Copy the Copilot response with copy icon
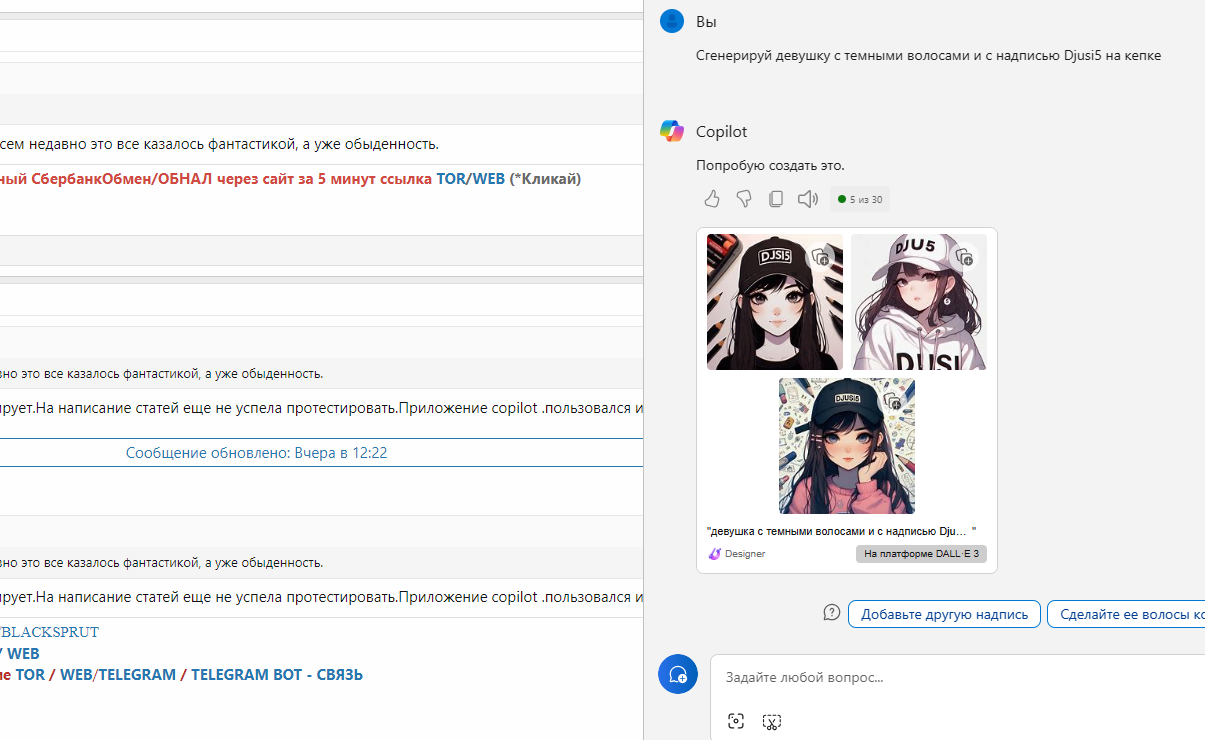The height and width of the screenshot is (740, 1205). [776, 200]
